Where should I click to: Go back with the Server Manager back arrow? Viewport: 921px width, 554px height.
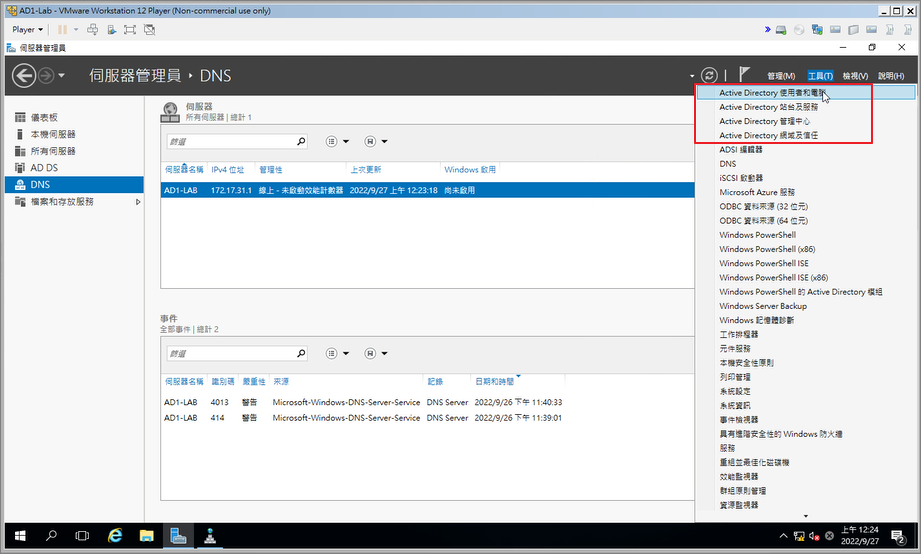(x=24, y=76)
